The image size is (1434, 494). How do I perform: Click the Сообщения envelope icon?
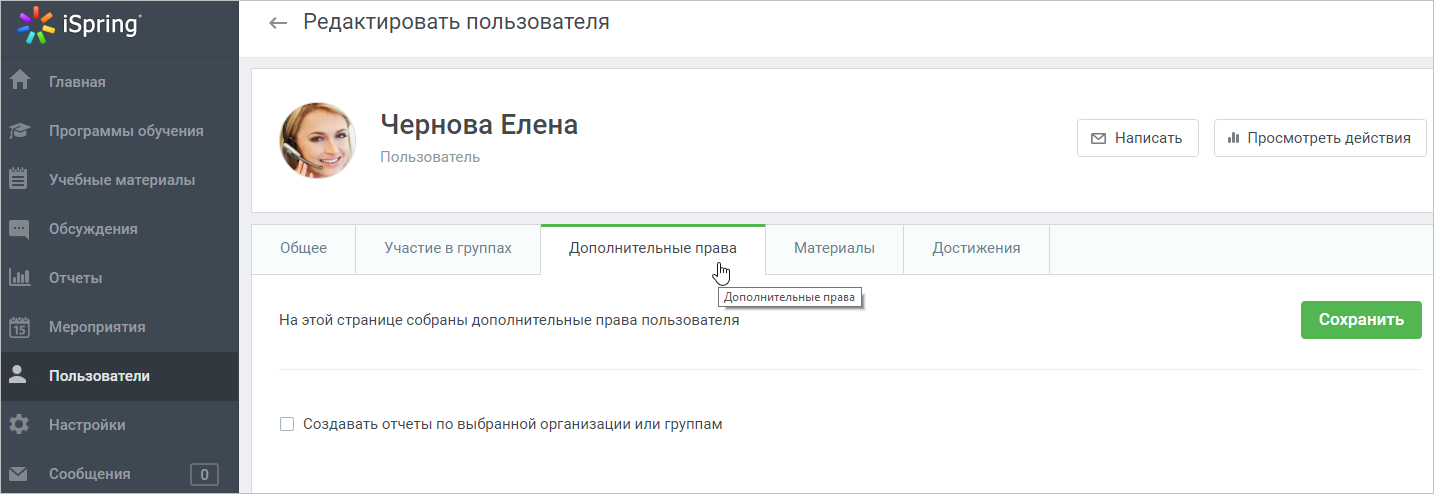click(19, 473)
